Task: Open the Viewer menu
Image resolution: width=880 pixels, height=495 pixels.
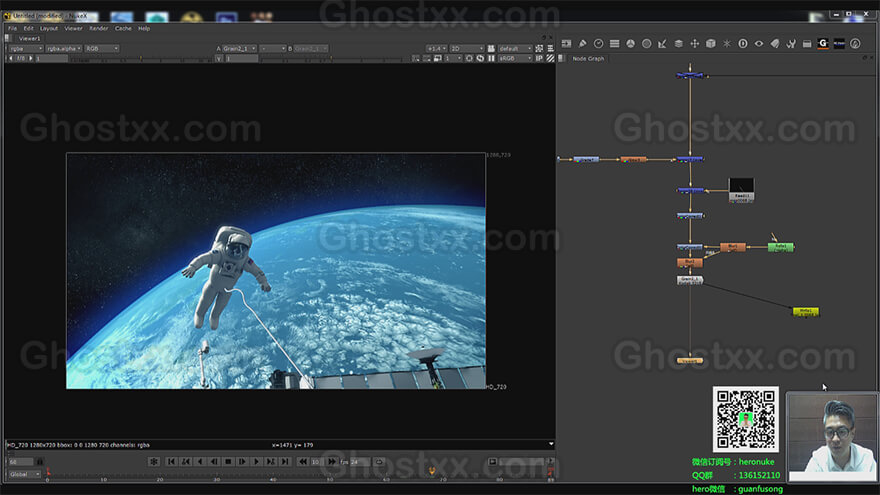Action: tap(73, 28)
